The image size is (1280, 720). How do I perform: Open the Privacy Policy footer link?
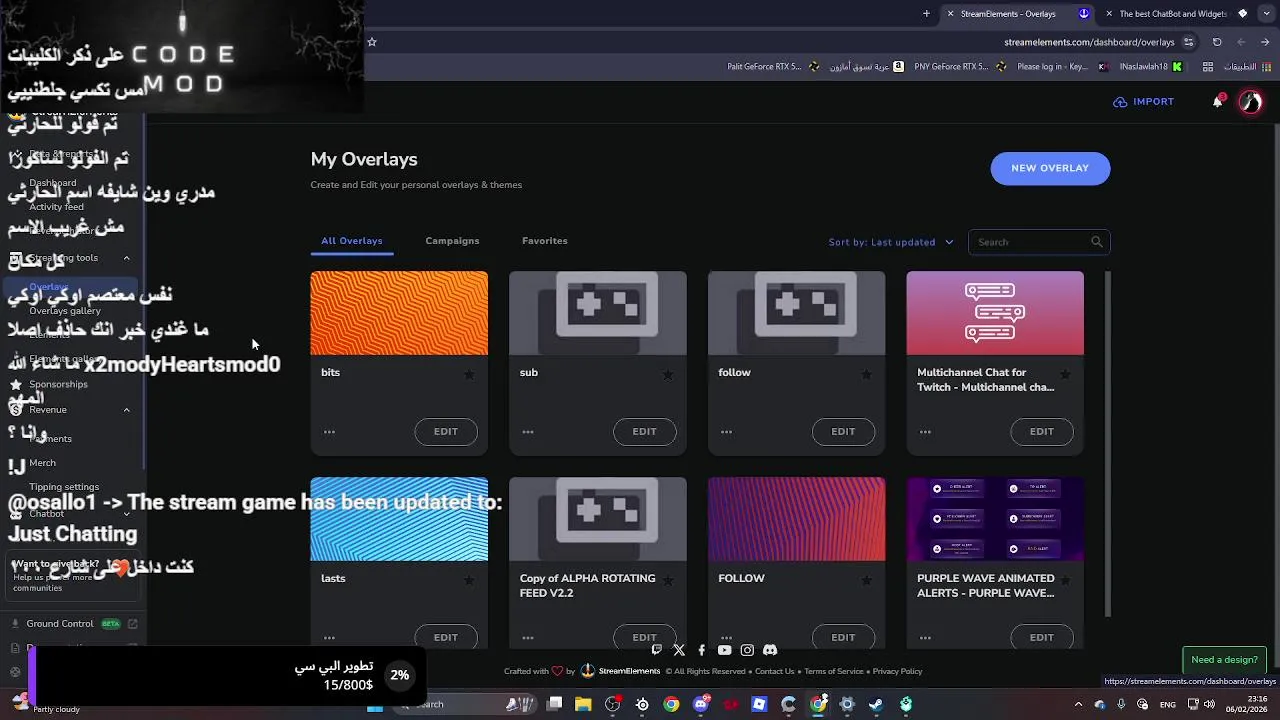coord(898,672)
